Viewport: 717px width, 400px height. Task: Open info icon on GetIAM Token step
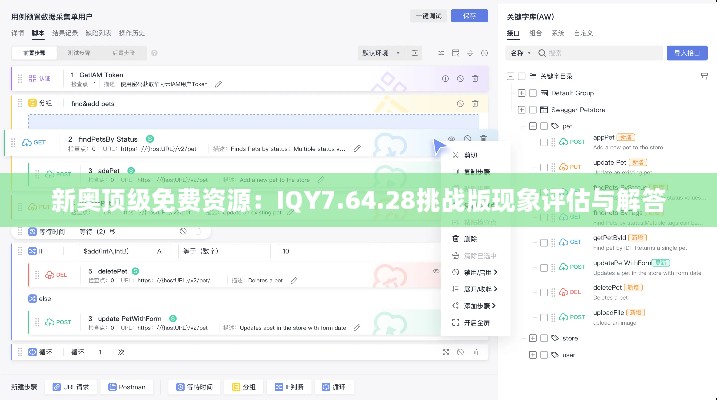point(445,79)
